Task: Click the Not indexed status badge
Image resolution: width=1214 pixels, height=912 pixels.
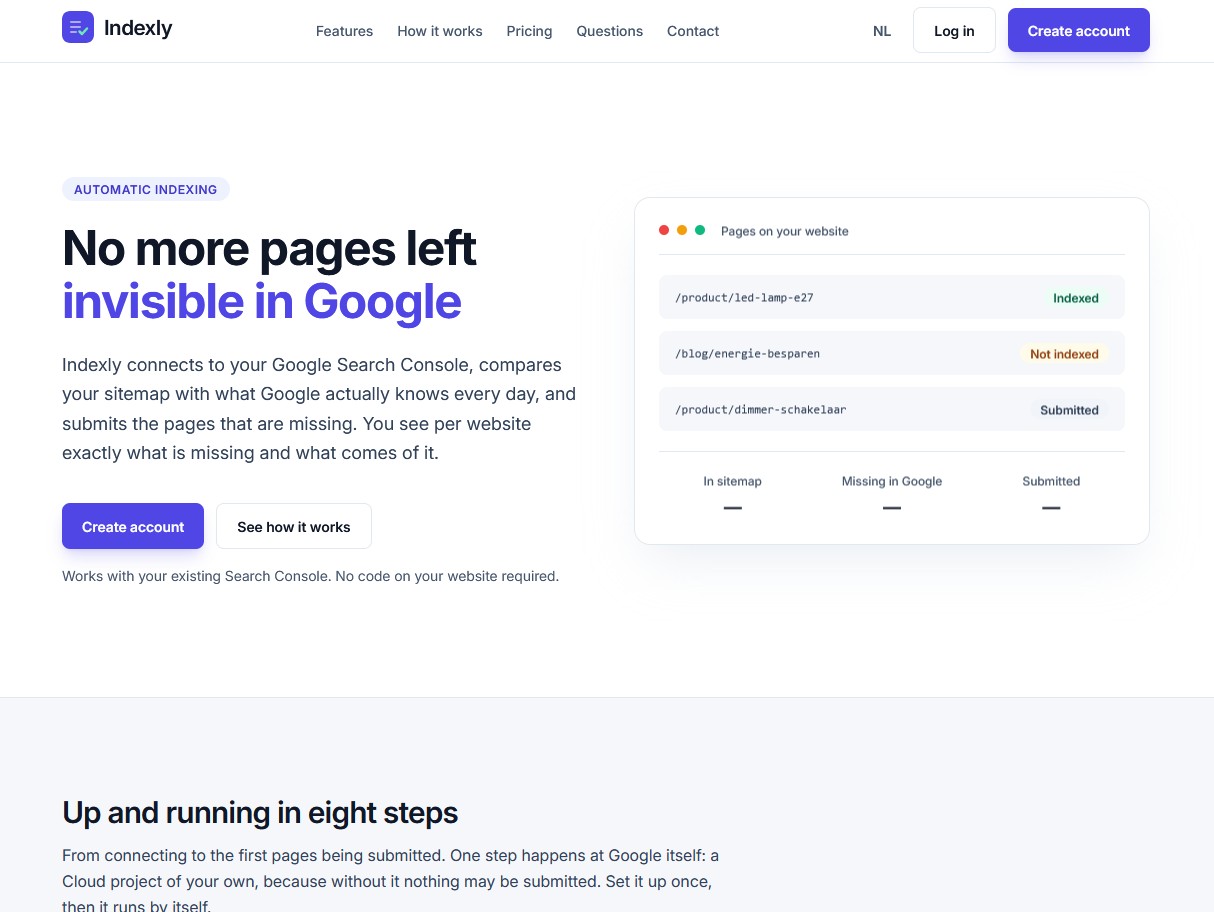Action: (x=1064, y=354)
